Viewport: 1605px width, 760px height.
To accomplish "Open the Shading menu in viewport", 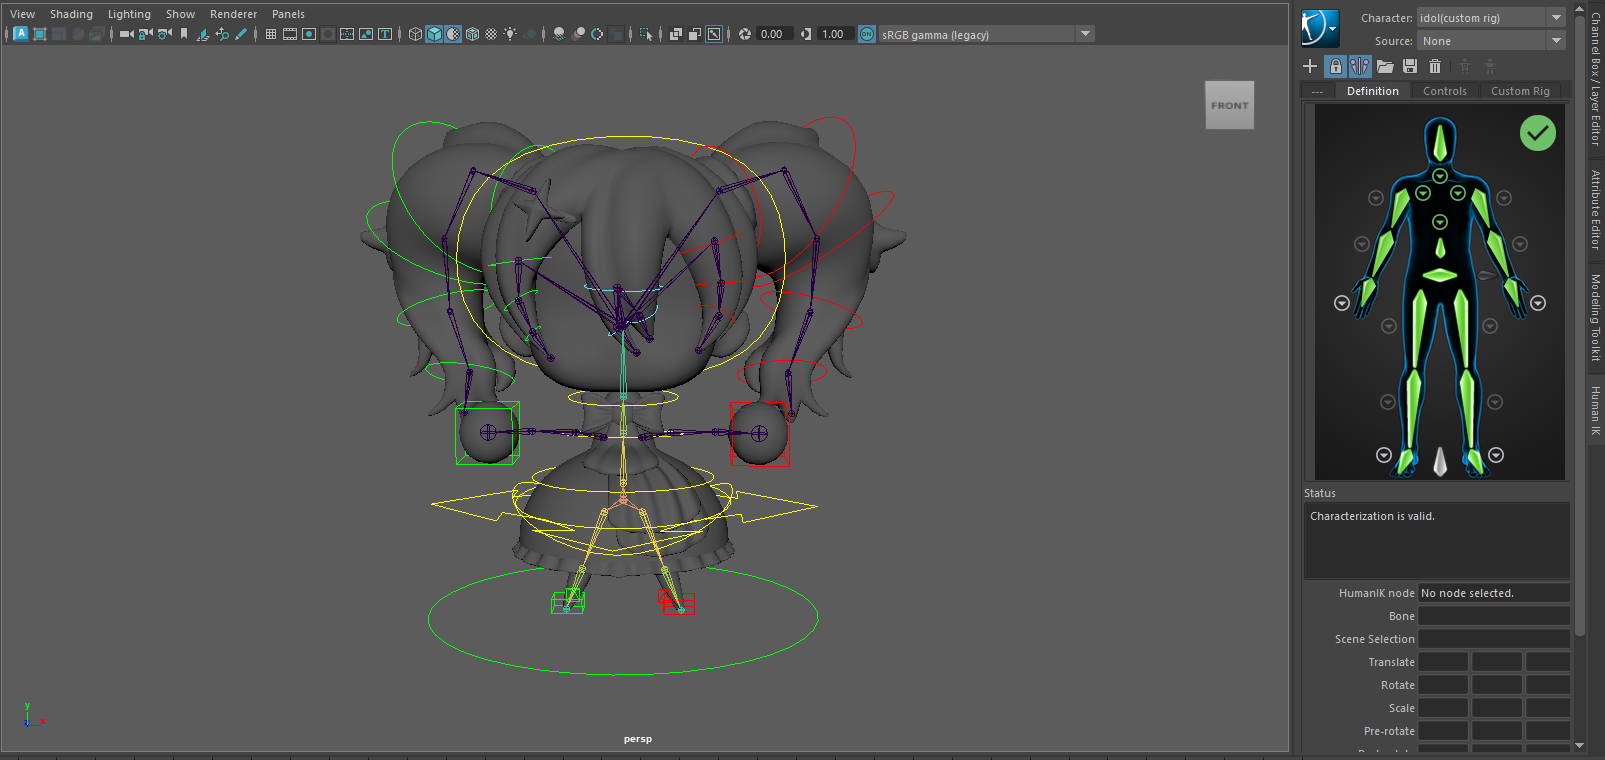I will click(71, 14).
